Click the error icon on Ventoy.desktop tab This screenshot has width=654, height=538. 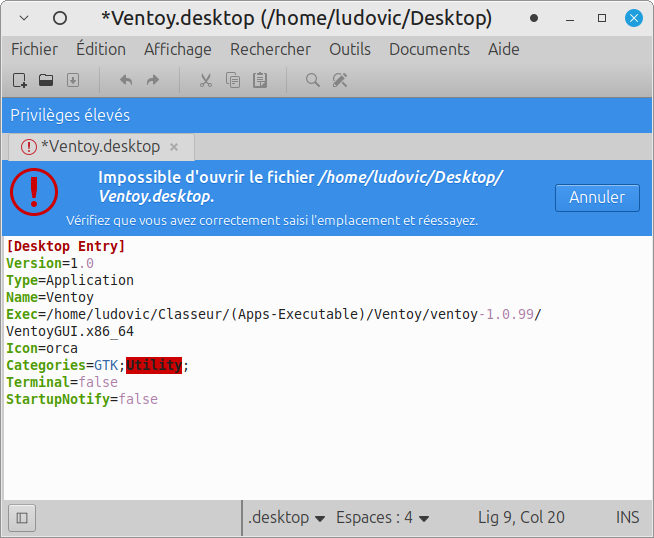pyautogui.click(x=29, y=147)
